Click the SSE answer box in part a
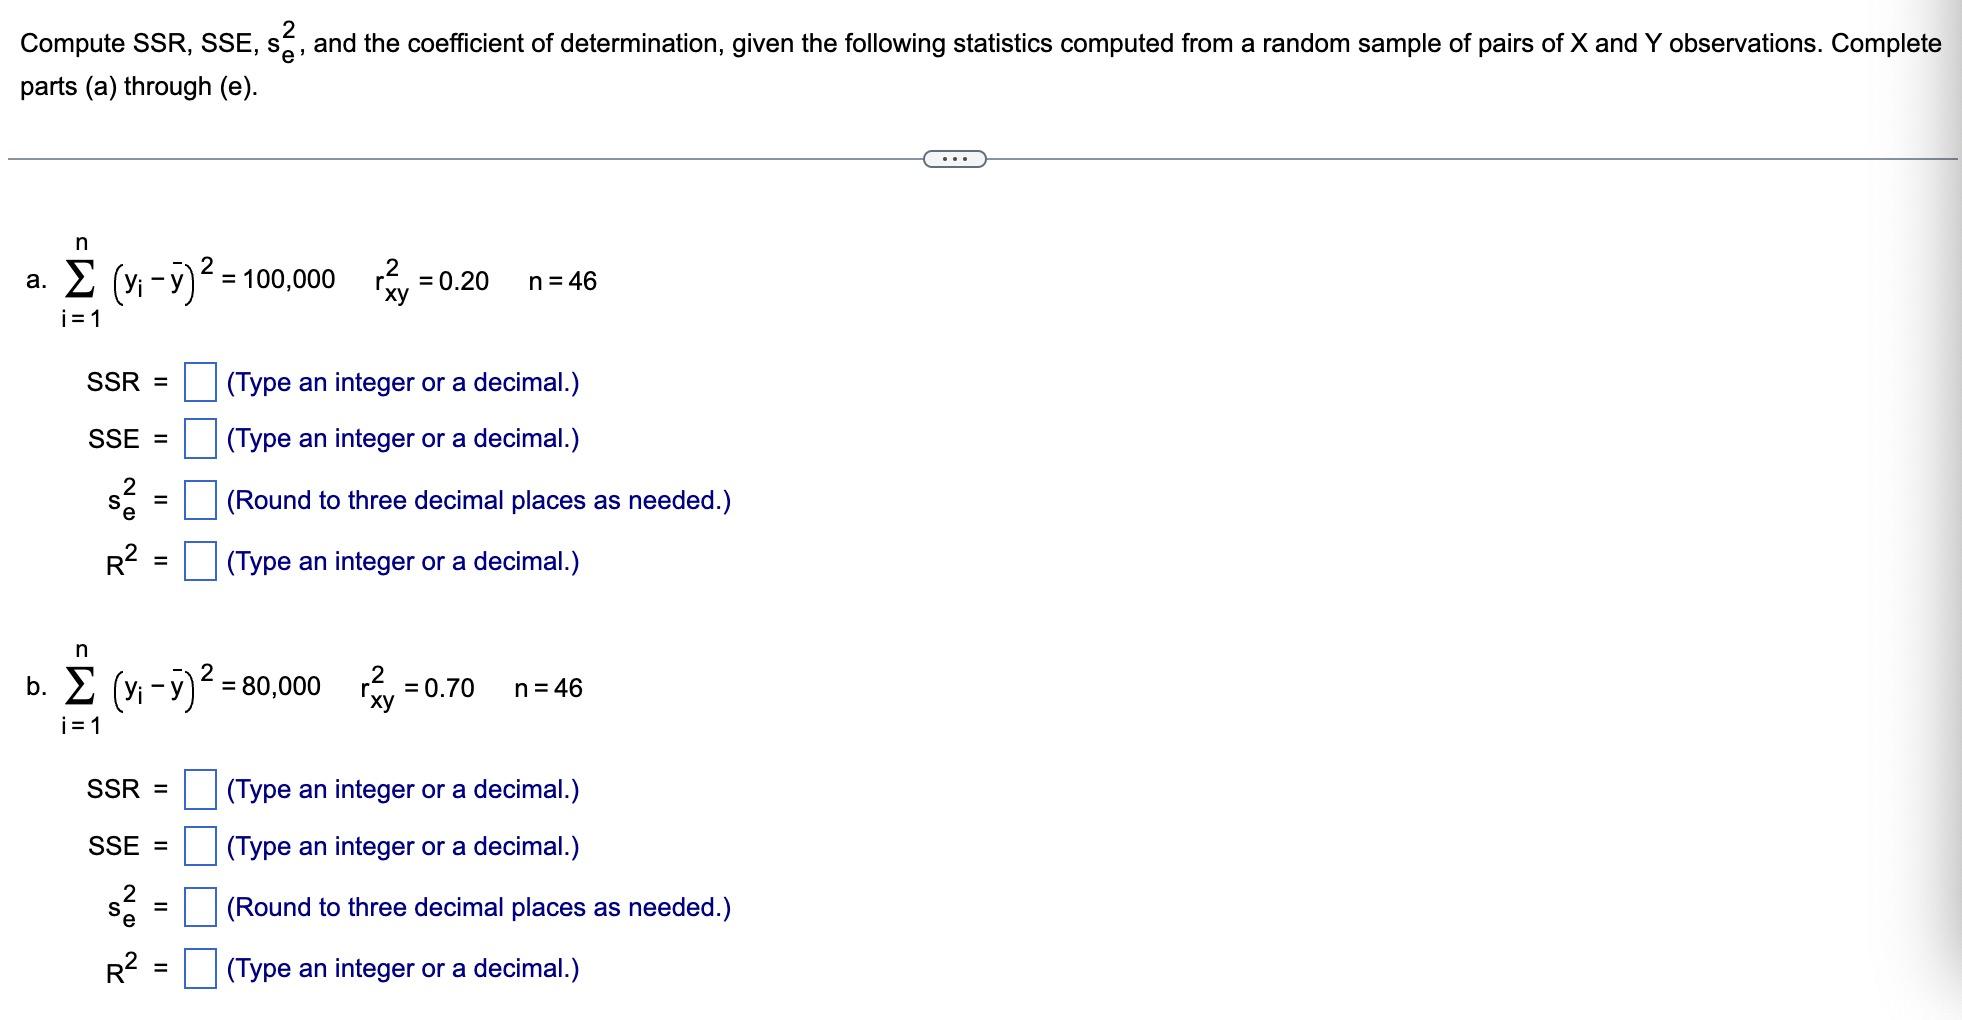Image resolution: width=1962 pixels, height=1020 pixels. click(x=200, y=440)
